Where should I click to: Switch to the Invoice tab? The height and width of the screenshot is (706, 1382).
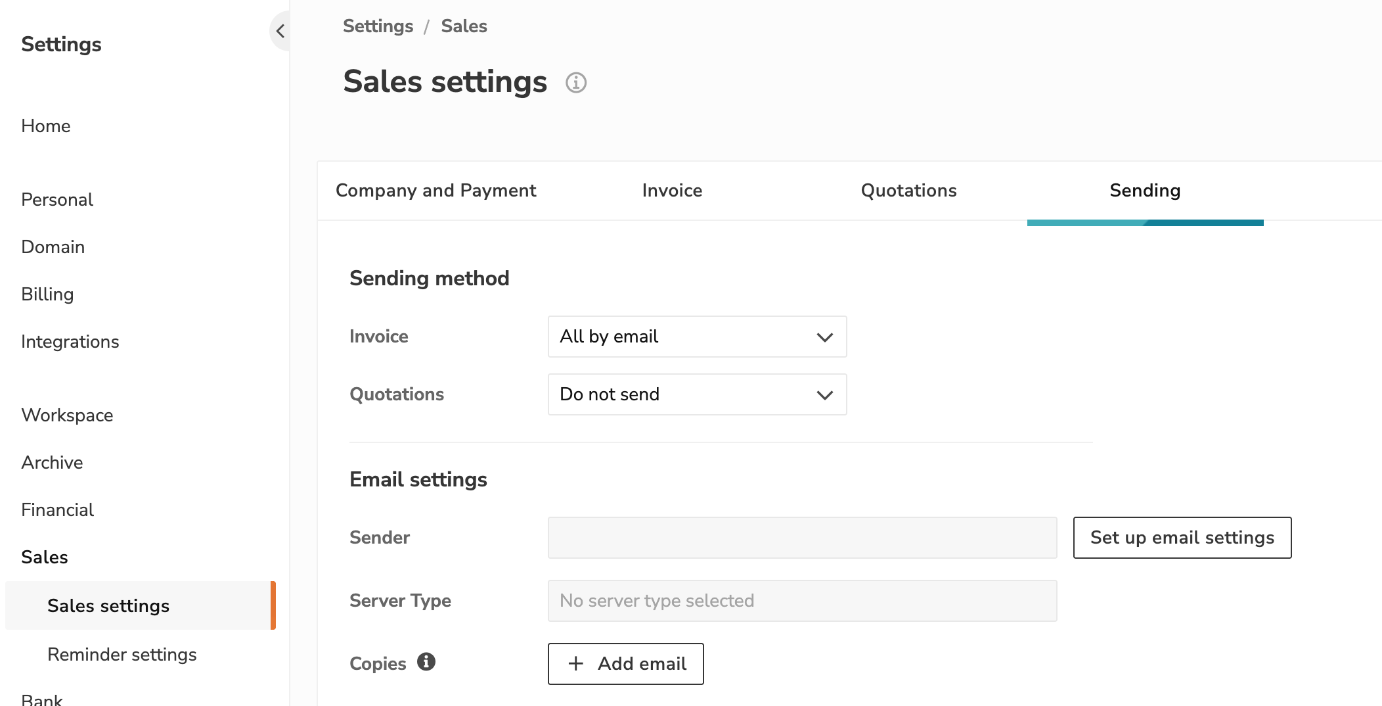[672, 191]
